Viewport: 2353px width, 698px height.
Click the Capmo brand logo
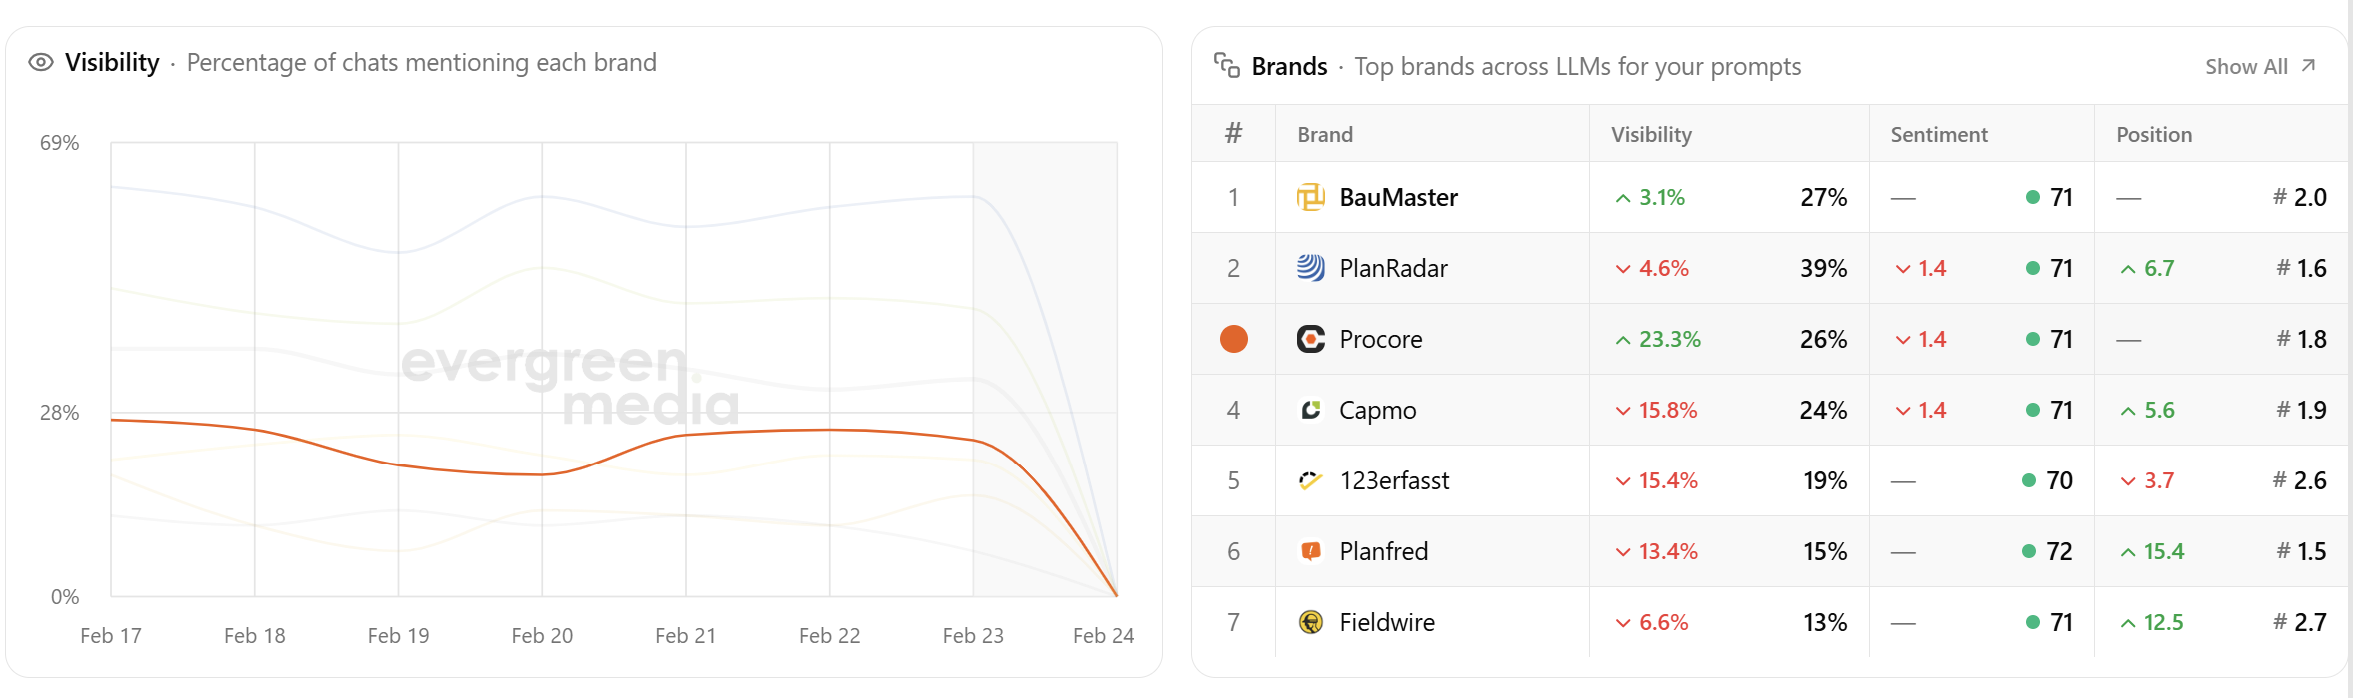point(1312,410)
